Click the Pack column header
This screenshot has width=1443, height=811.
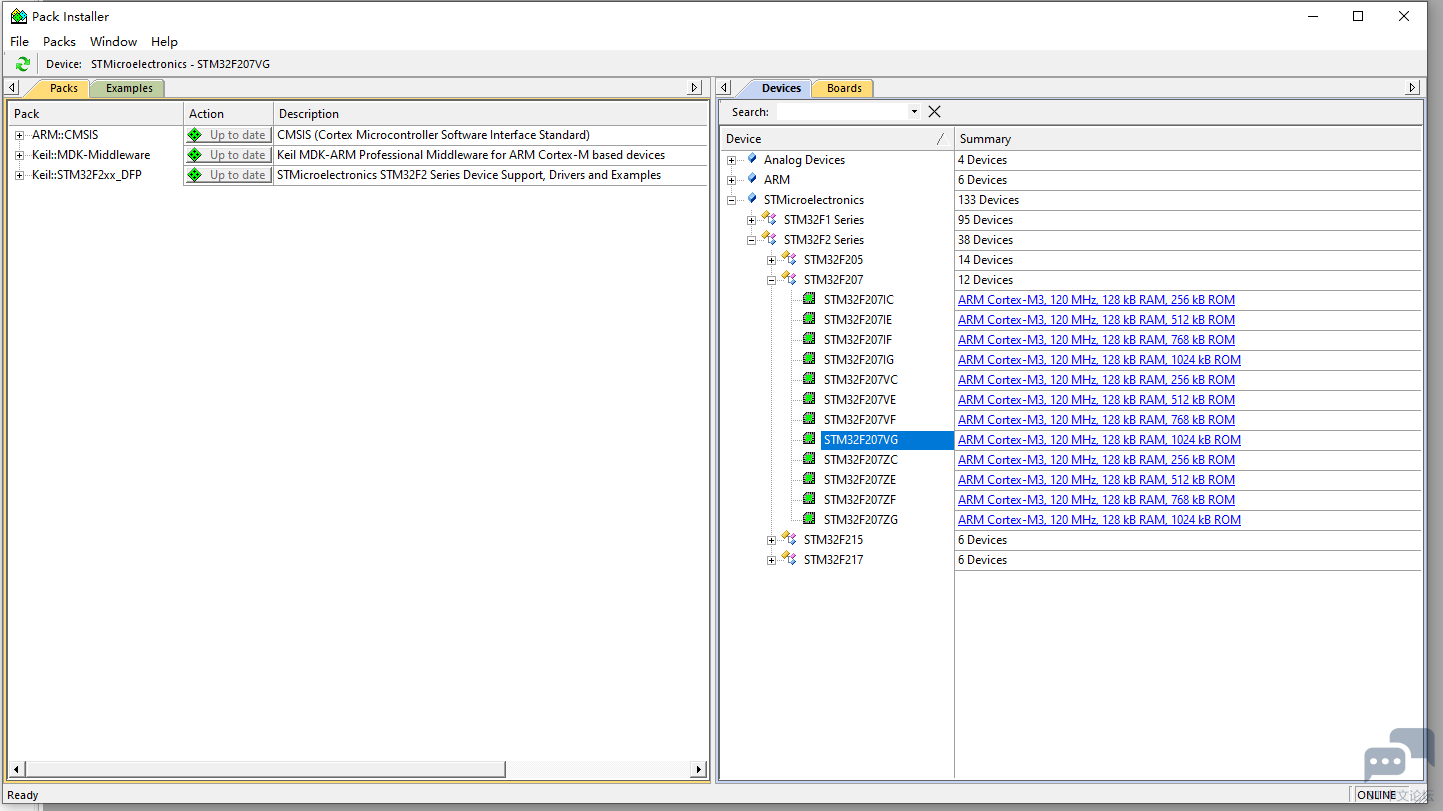96,114
